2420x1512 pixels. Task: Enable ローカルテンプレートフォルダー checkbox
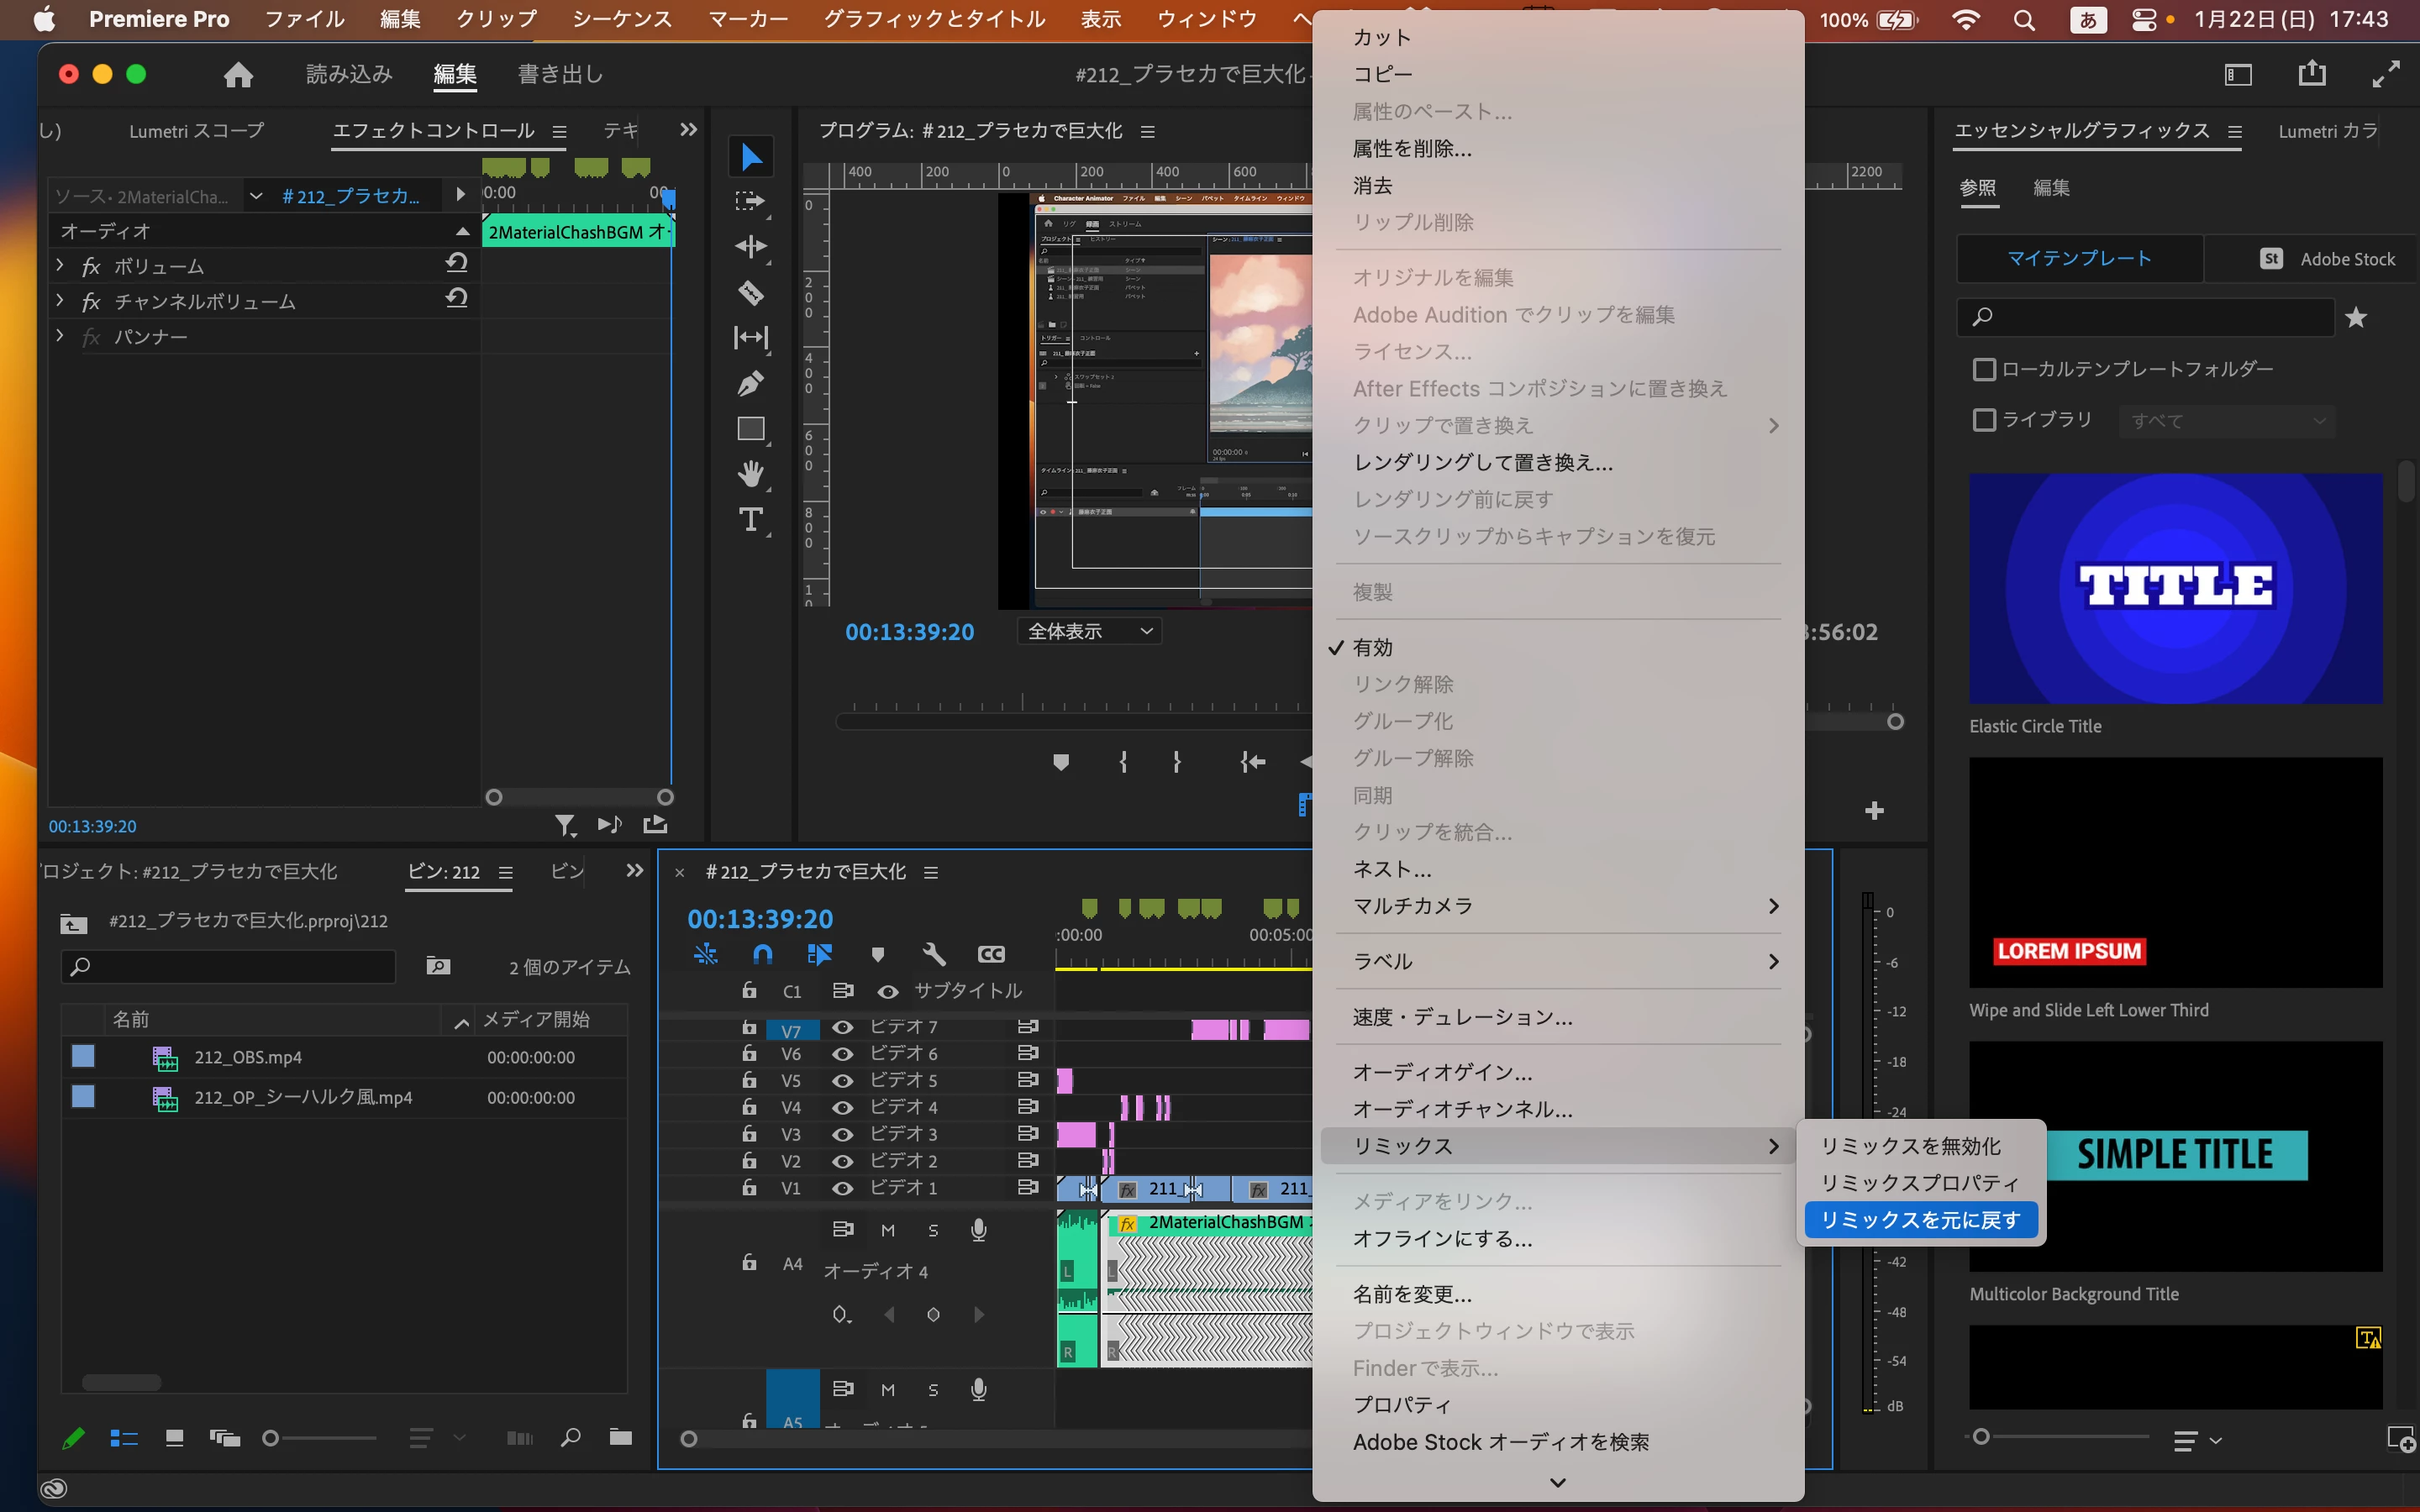[1984, 370]
